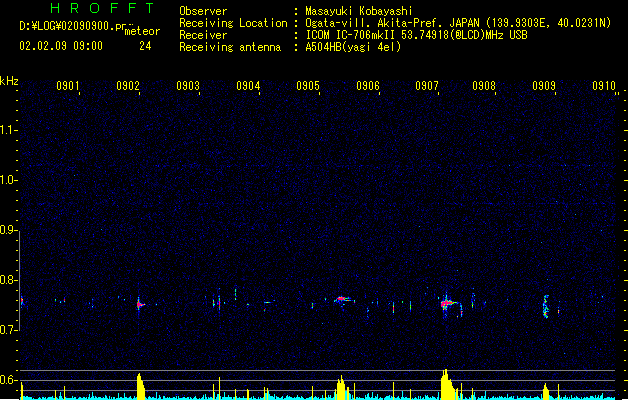
Task: Click the 'Receiving antenna' label
Action: tap(230, 47)
